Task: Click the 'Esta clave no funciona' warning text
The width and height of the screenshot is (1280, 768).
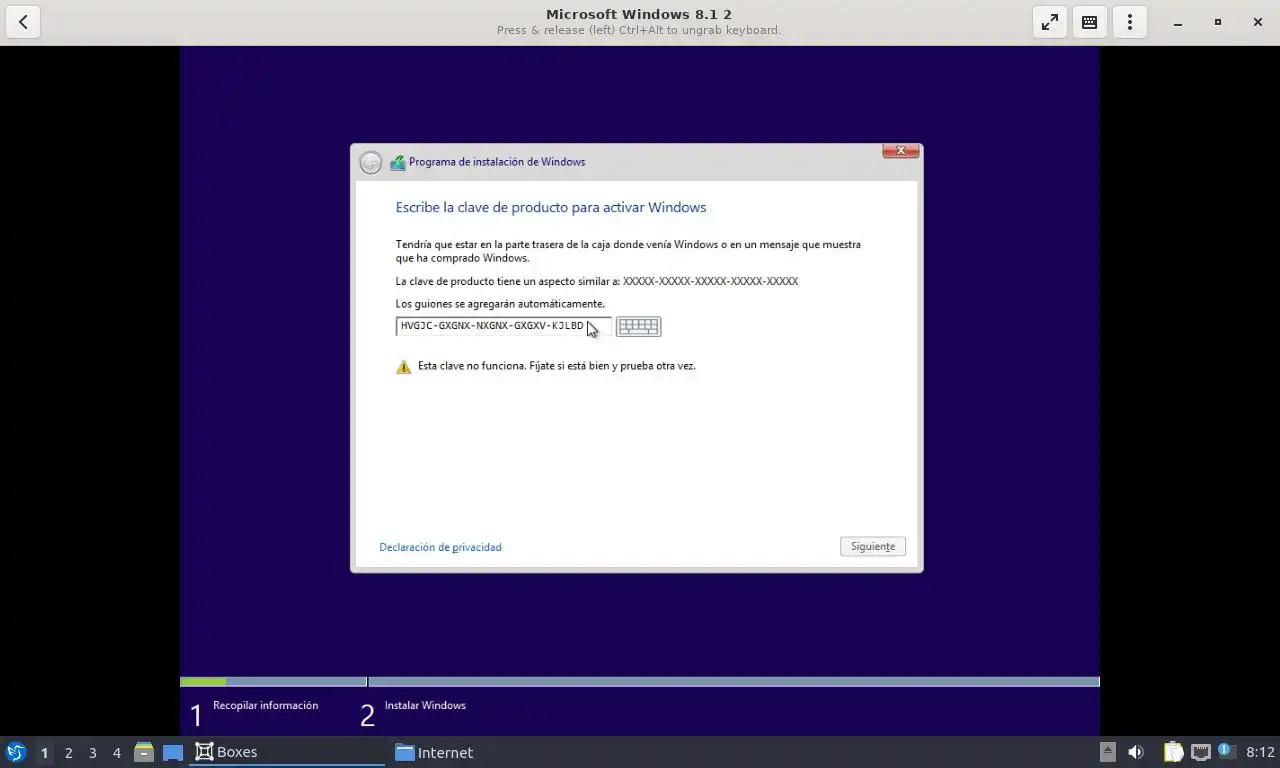Action: click(x=556, y=366)
